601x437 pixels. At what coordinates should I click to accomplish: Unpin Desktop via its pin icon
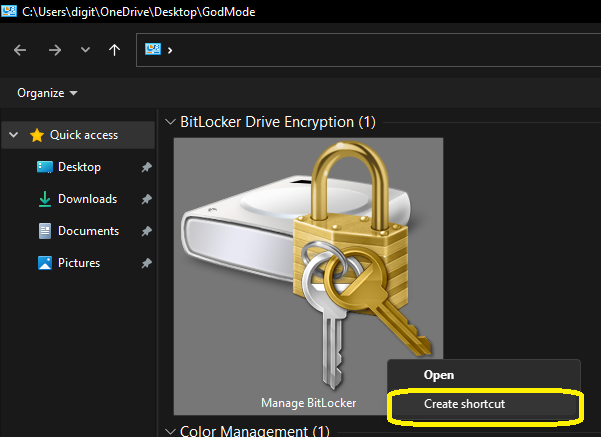coord(146,167)
